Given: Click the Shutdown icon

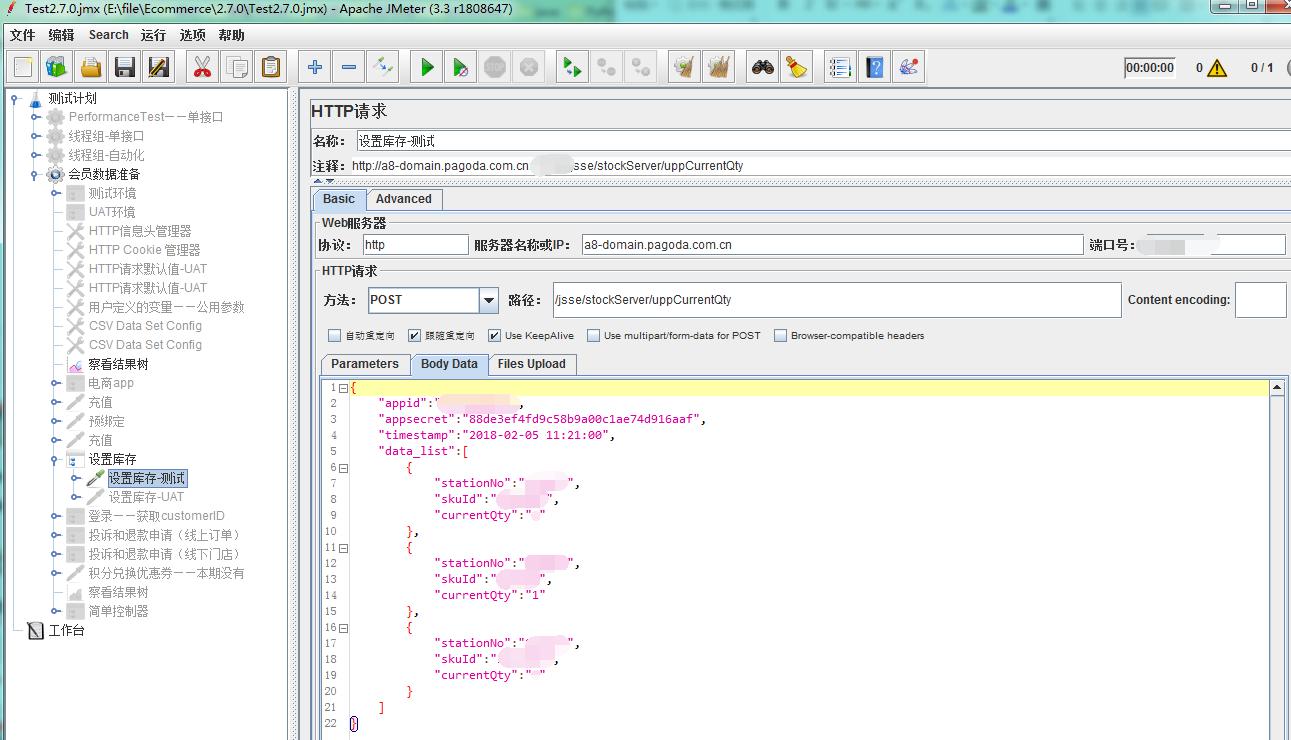Looking at the screenshot, I should point(529,67).
